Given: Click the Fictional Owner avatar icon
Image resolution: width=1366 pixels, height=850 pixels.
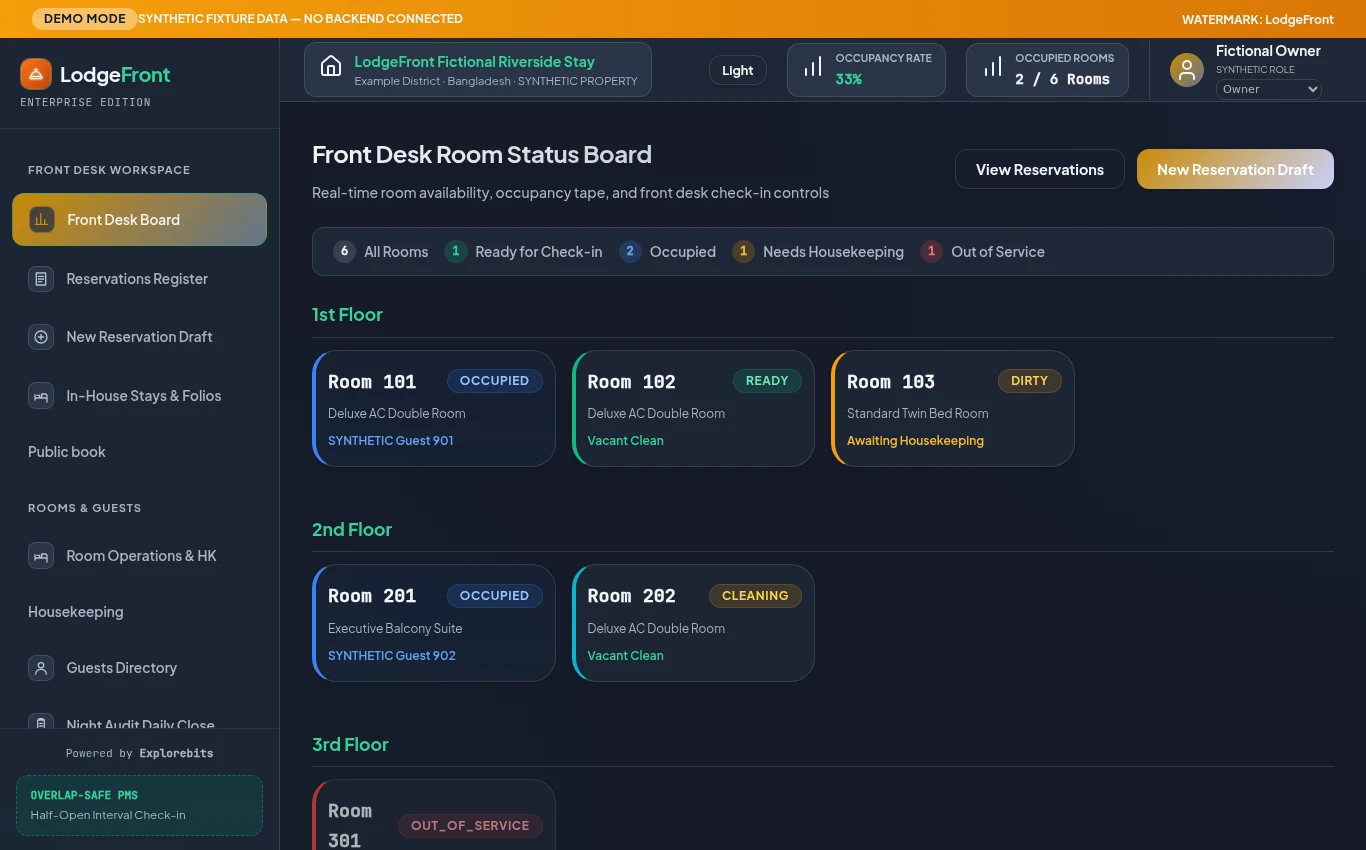Looking at the screenshot, I should 1187,70.
